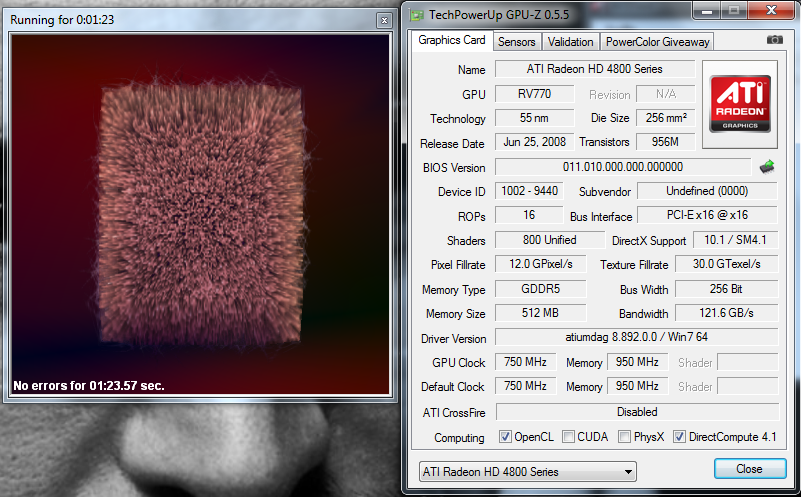Click the Transistors field '956M'

[666, 142]
